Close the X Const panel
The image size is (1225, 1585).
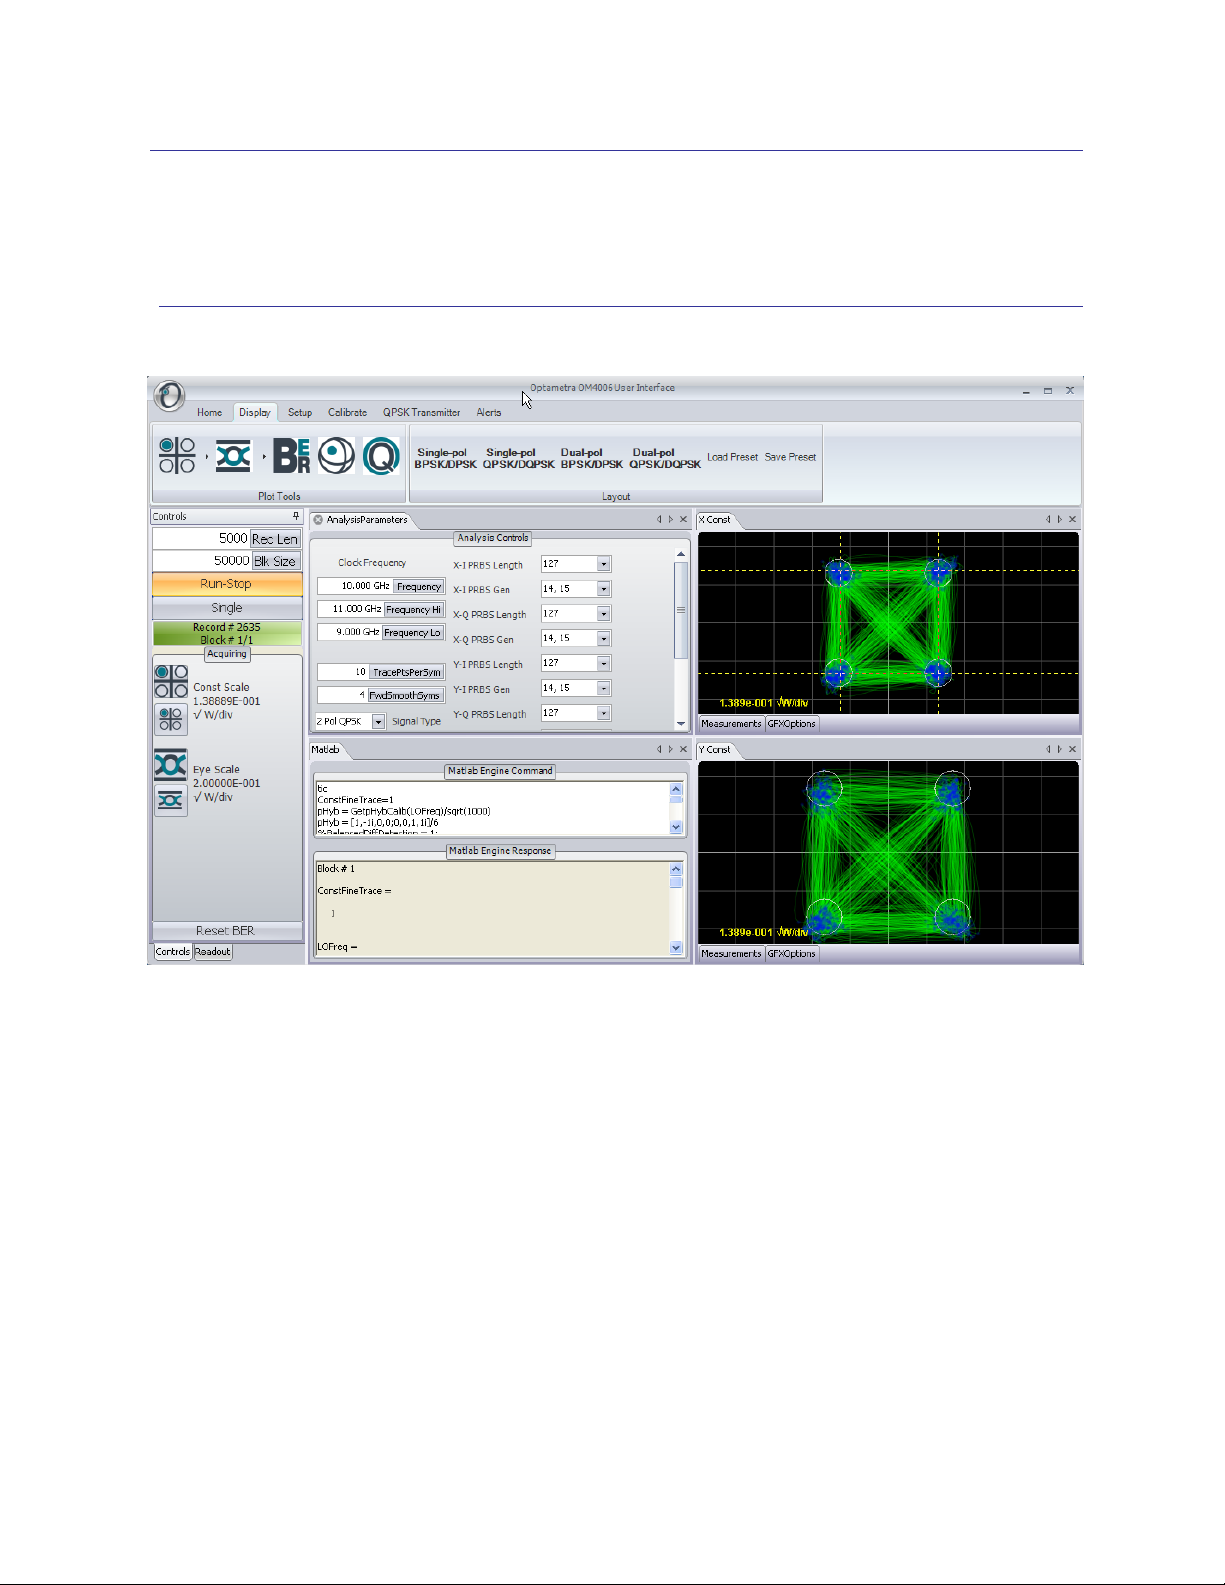tap(1073, 519)
